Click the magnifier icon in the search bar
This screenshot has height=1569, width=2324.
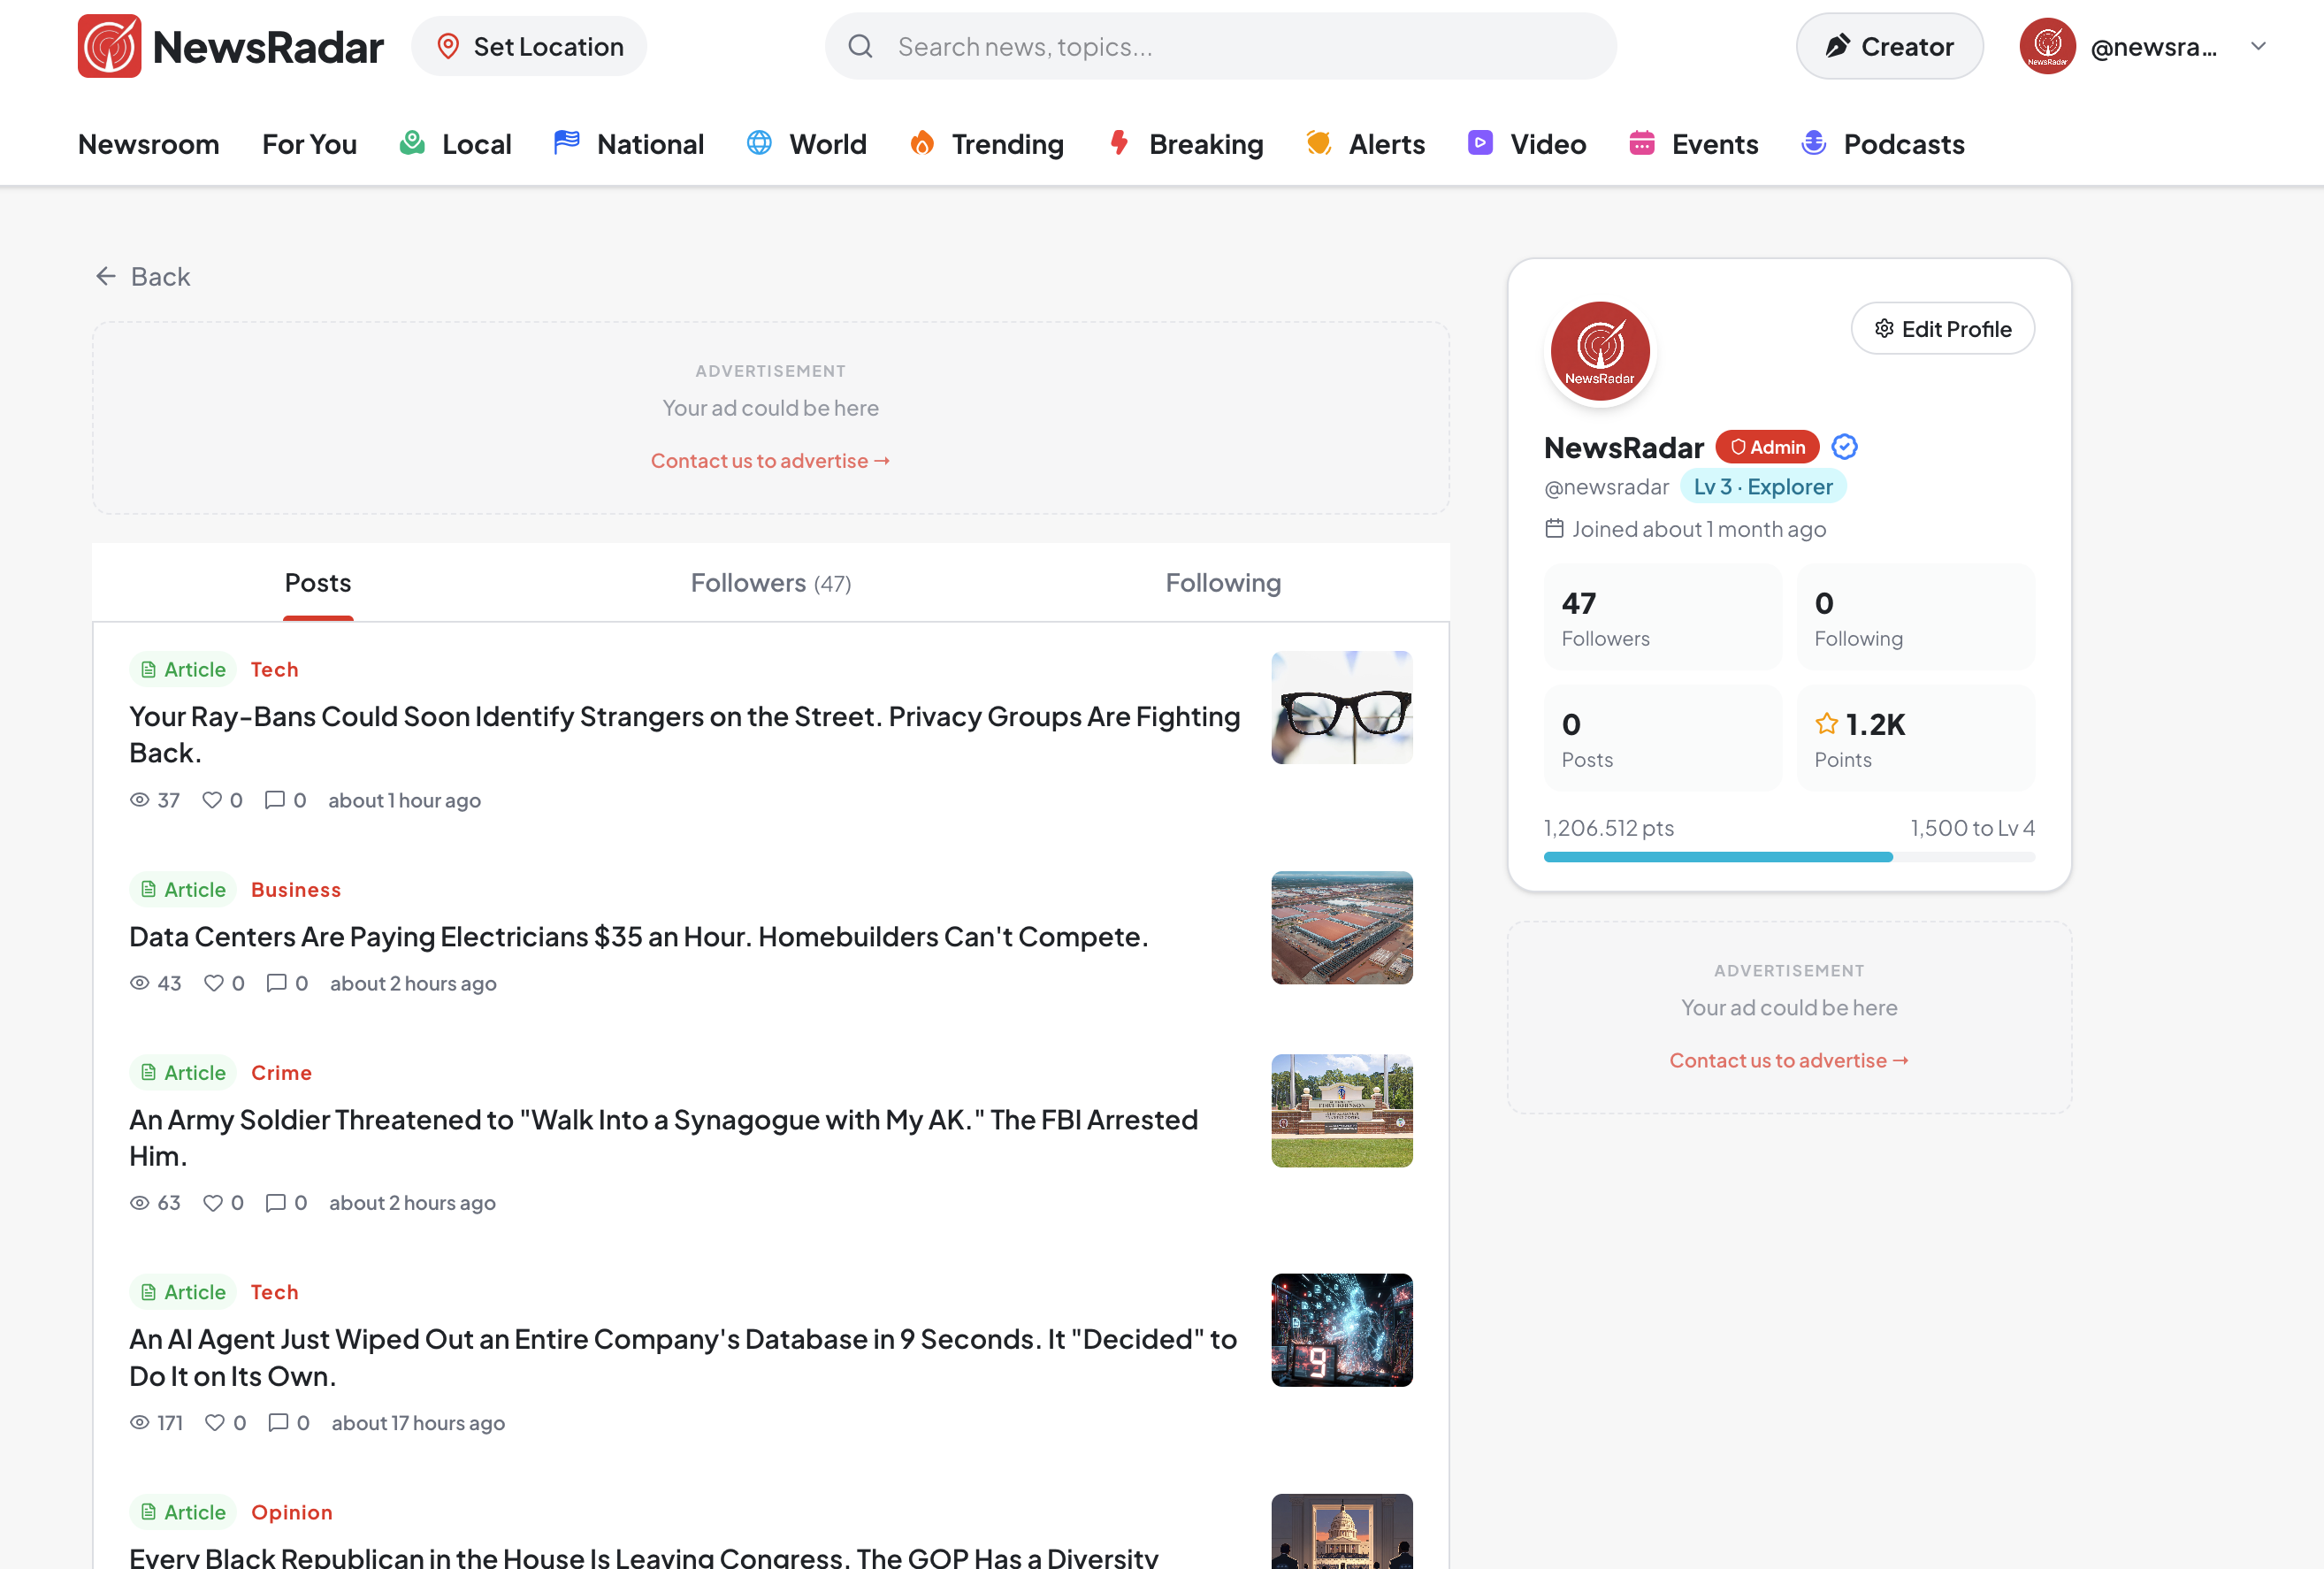[860, 45]
